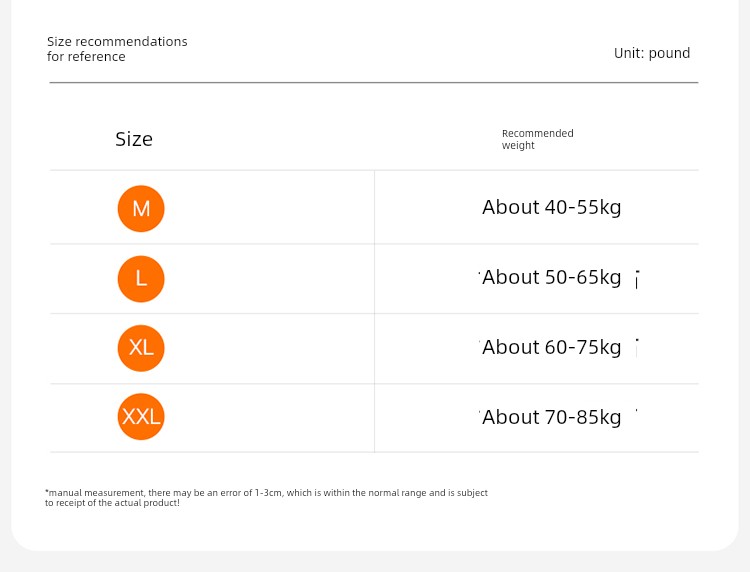Click the 'Recommended weight' column header
Image resolution: width=750 pixels, height=572 pixels.
537,139
